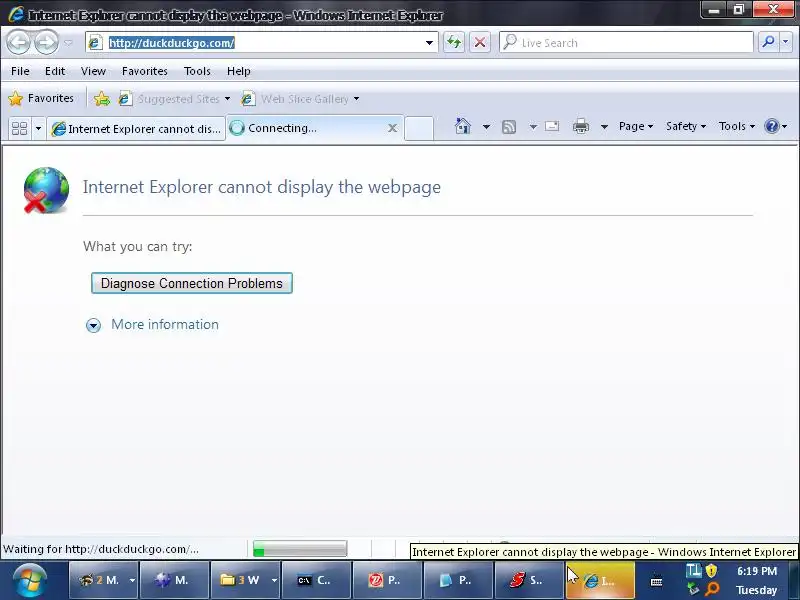Open the Favorites menu
This screenshot has height=600, width=800.
pos(144,71)
